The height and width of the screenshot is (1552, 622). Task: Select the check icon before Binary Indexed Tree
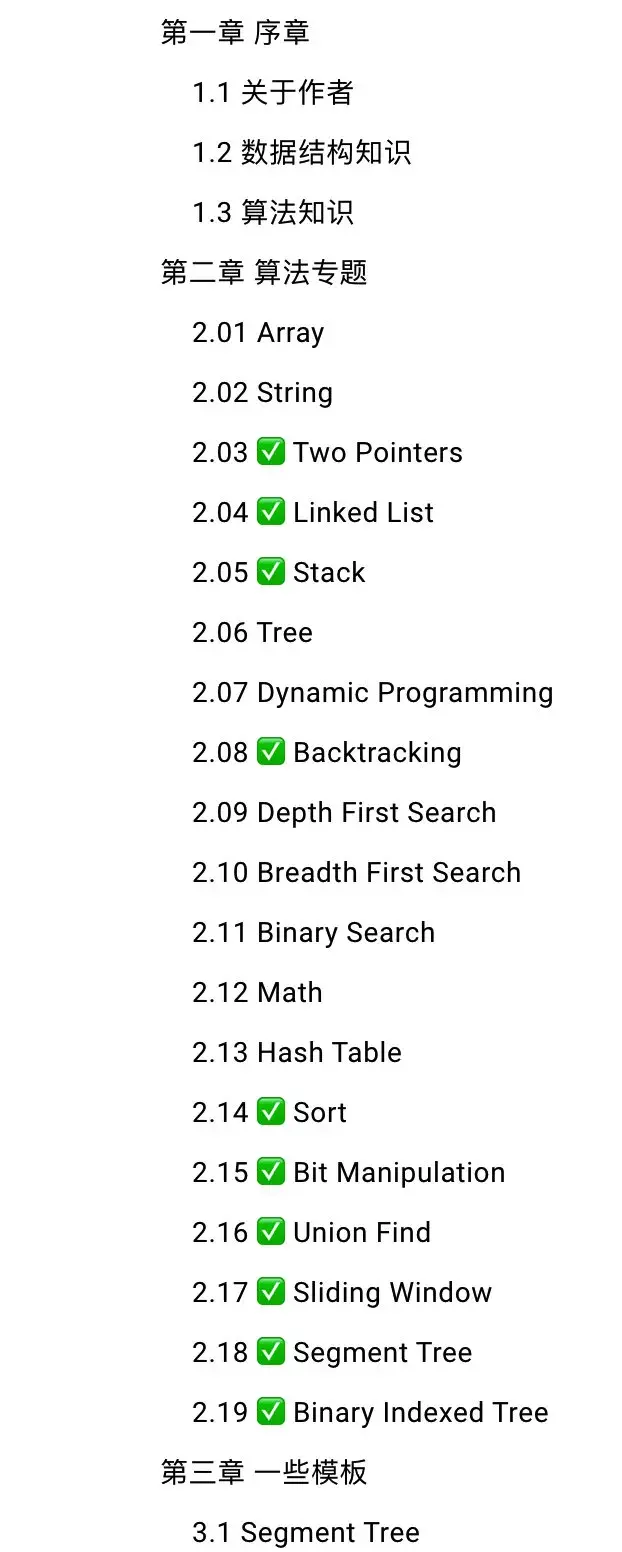(x=271, y=1412)
